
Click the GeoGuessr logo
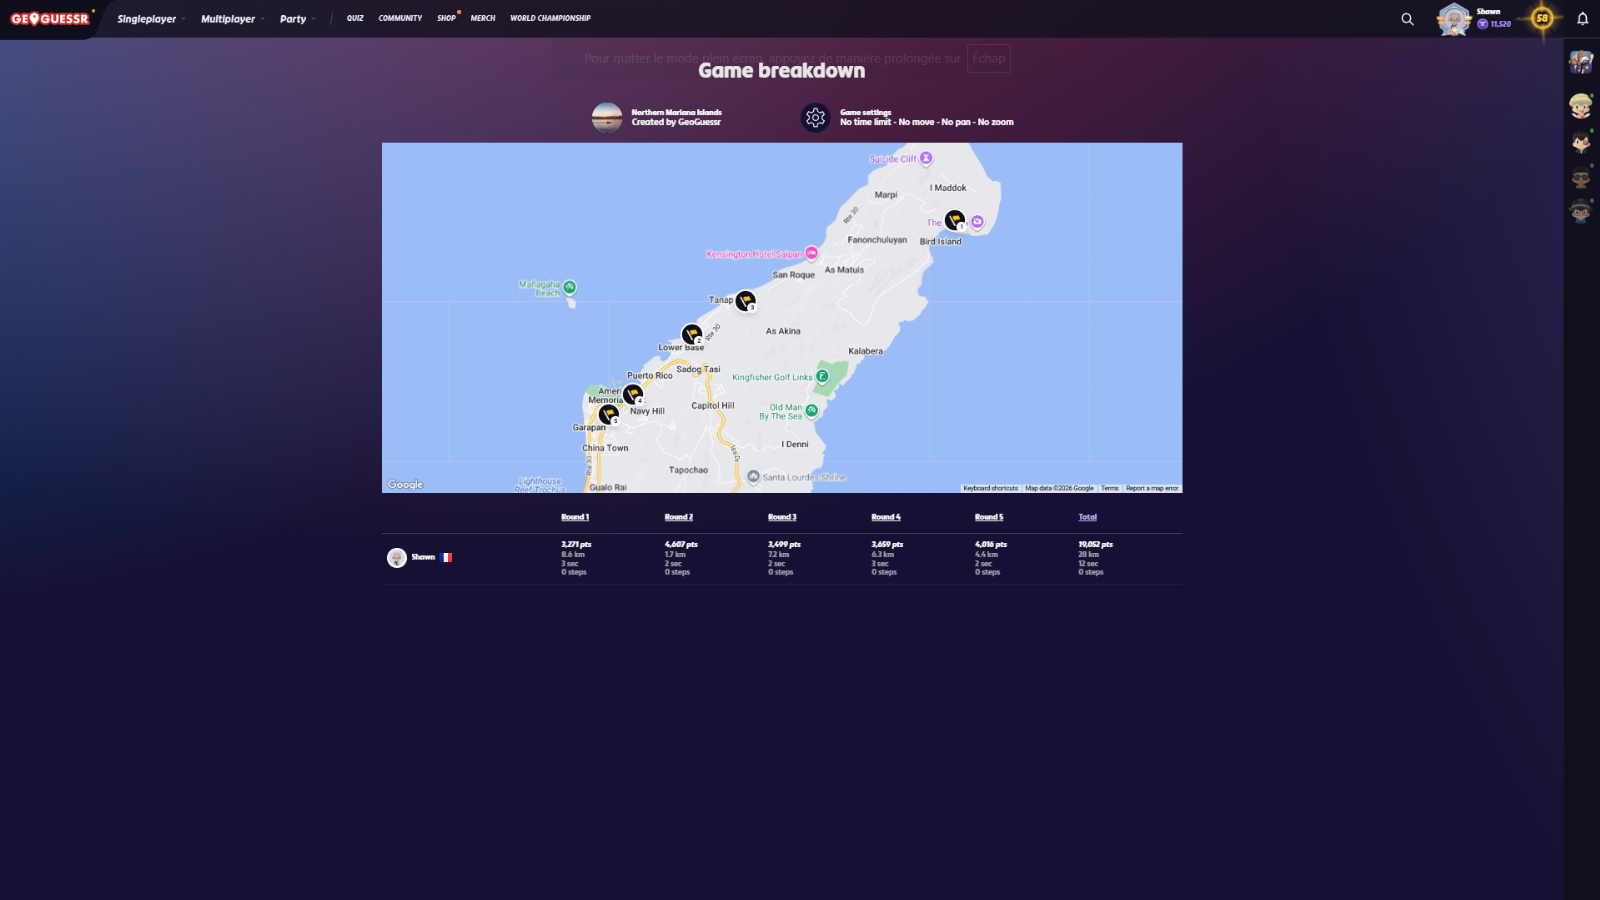click(50, 19)
